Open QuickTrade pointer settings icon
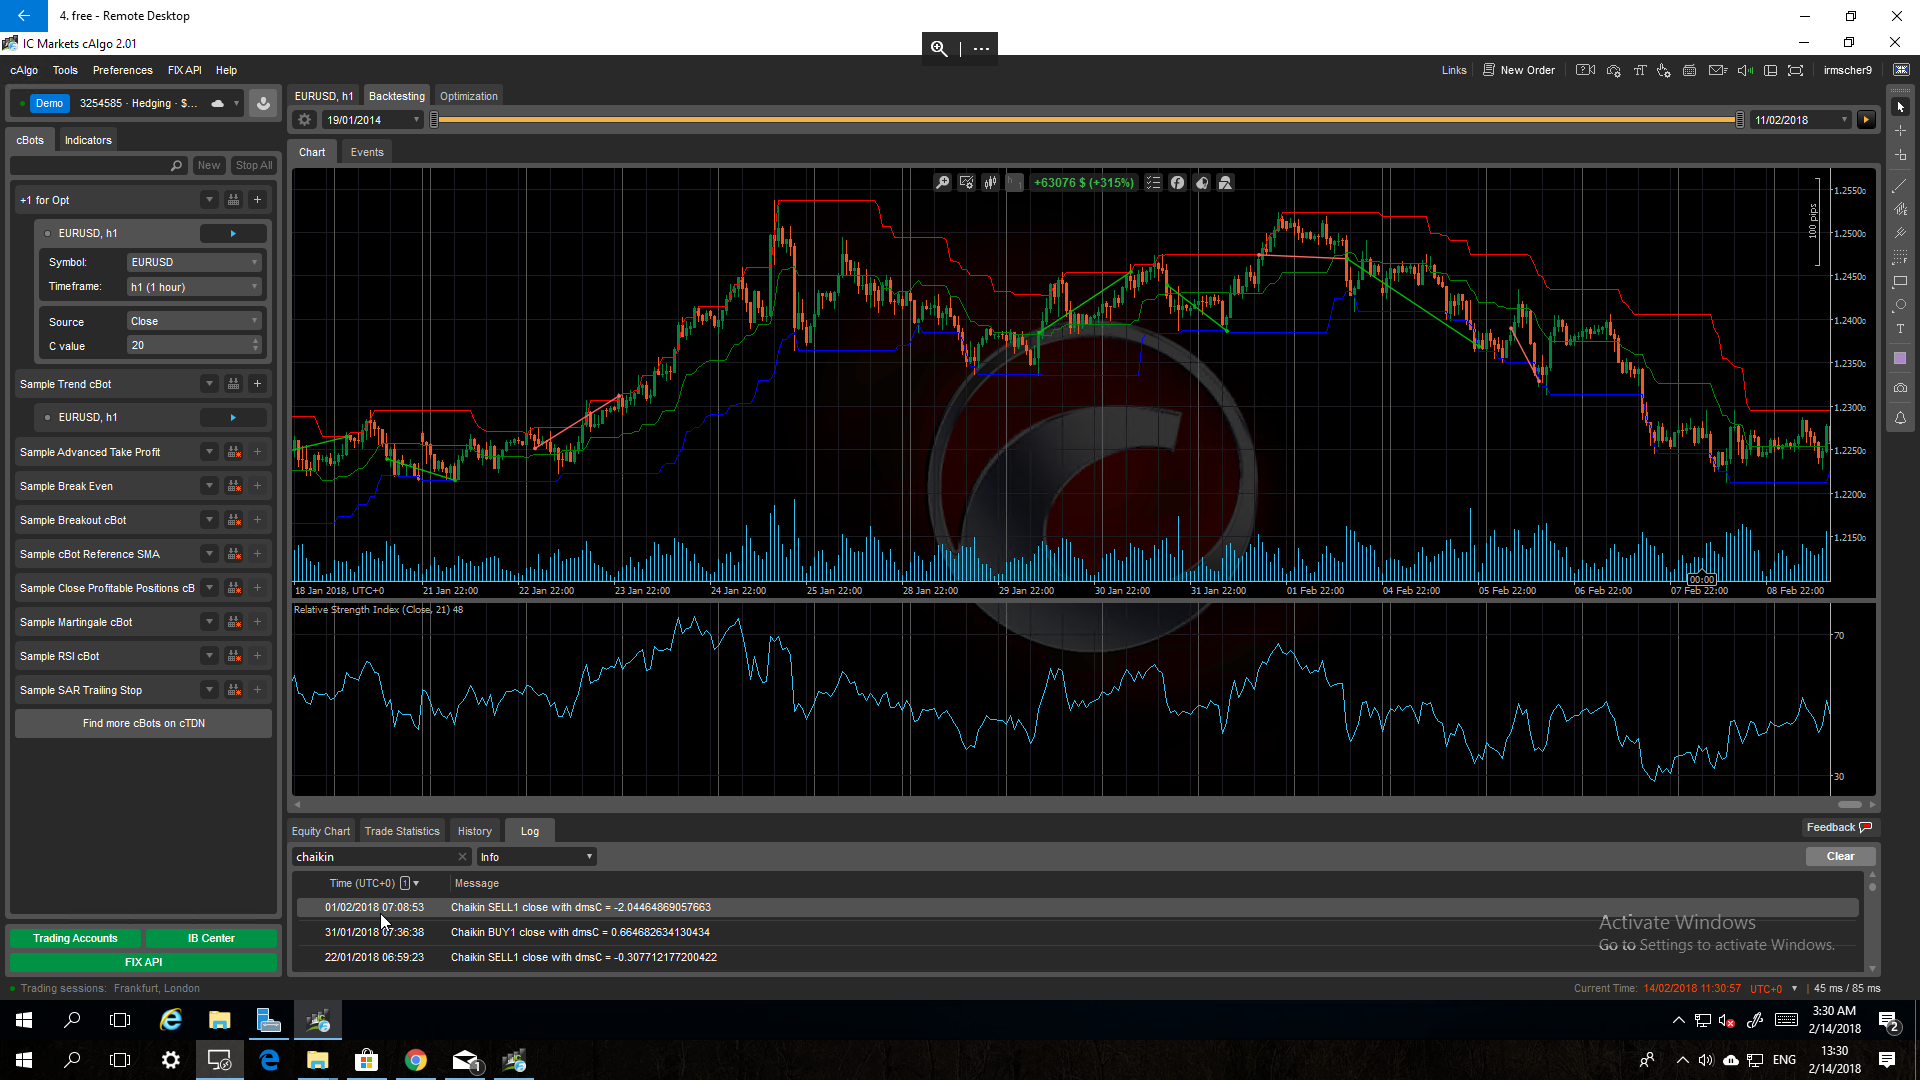This screenshot has width=1920, height=1080. tap(1664, 70)
